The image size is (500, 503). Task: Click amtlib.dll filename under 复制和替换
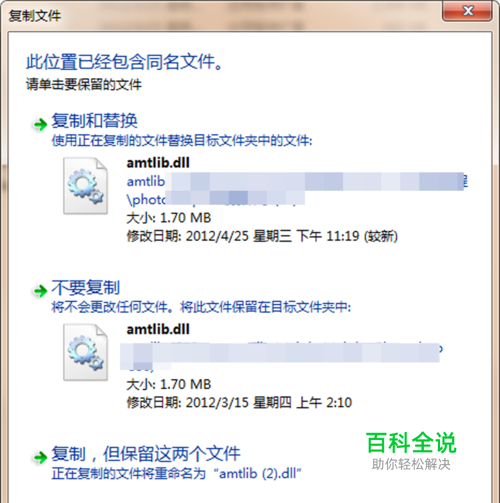pyautogui.click(x=158, y=163)
